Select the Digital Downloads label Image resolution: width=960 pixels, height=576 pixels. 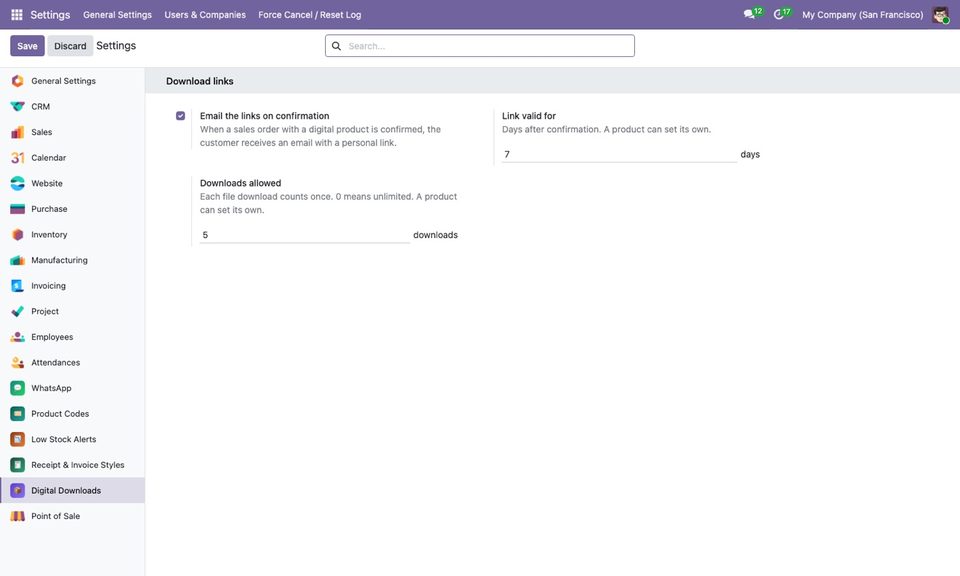(x=66, y=490)
